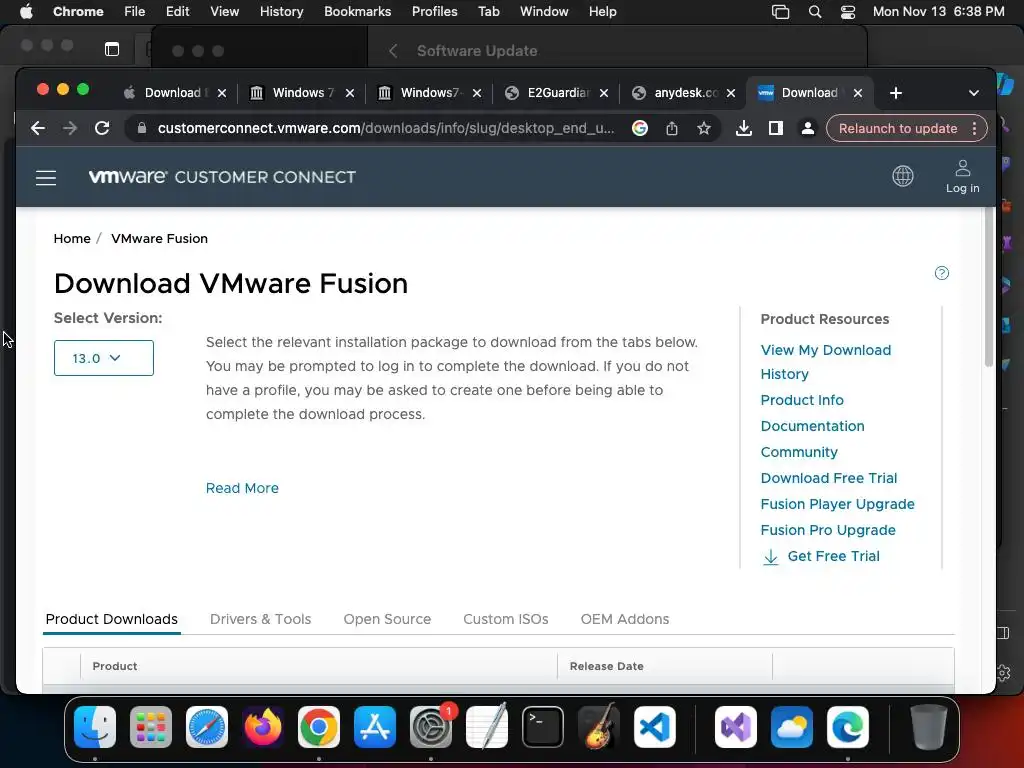
Task: Open Chrome's three-dot menu
Action: tap(974, 129)
